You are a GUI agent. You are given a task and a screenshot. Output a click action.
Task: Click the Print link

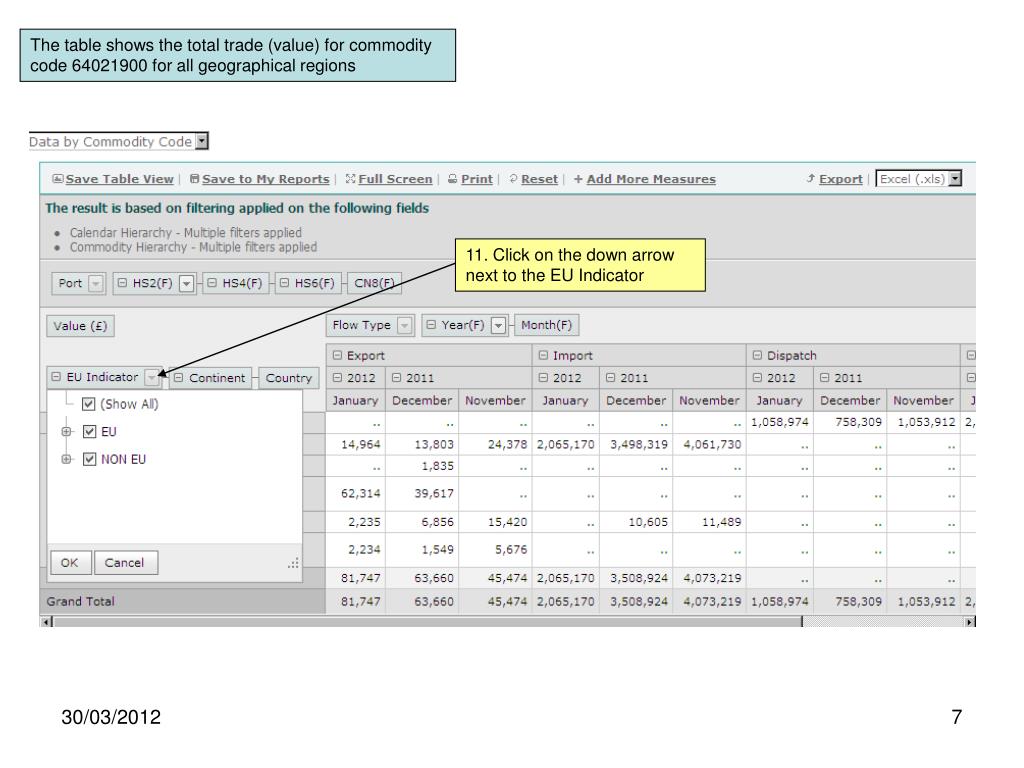477,179
